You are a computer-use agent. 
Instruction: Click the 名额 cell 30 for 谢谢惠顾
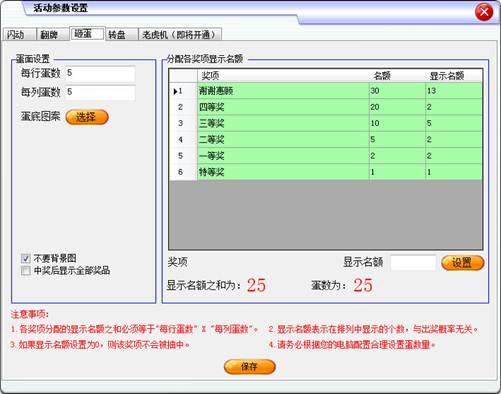click(397, 91)
